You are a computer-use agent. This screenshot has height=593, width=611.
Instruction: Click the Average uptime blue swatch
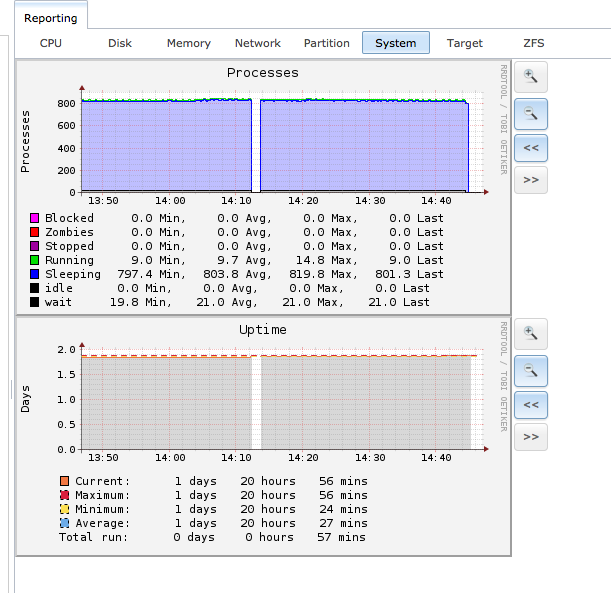(x=64, y=523)
